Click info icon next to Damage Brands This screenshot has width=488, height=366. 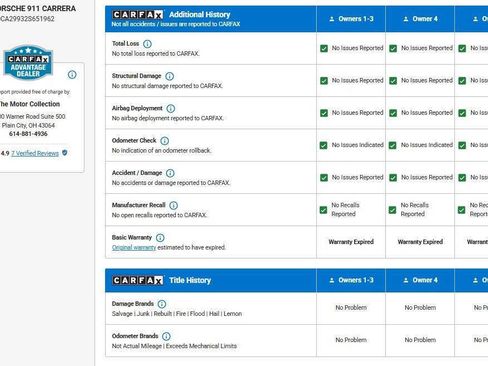(x=162, y=304)
